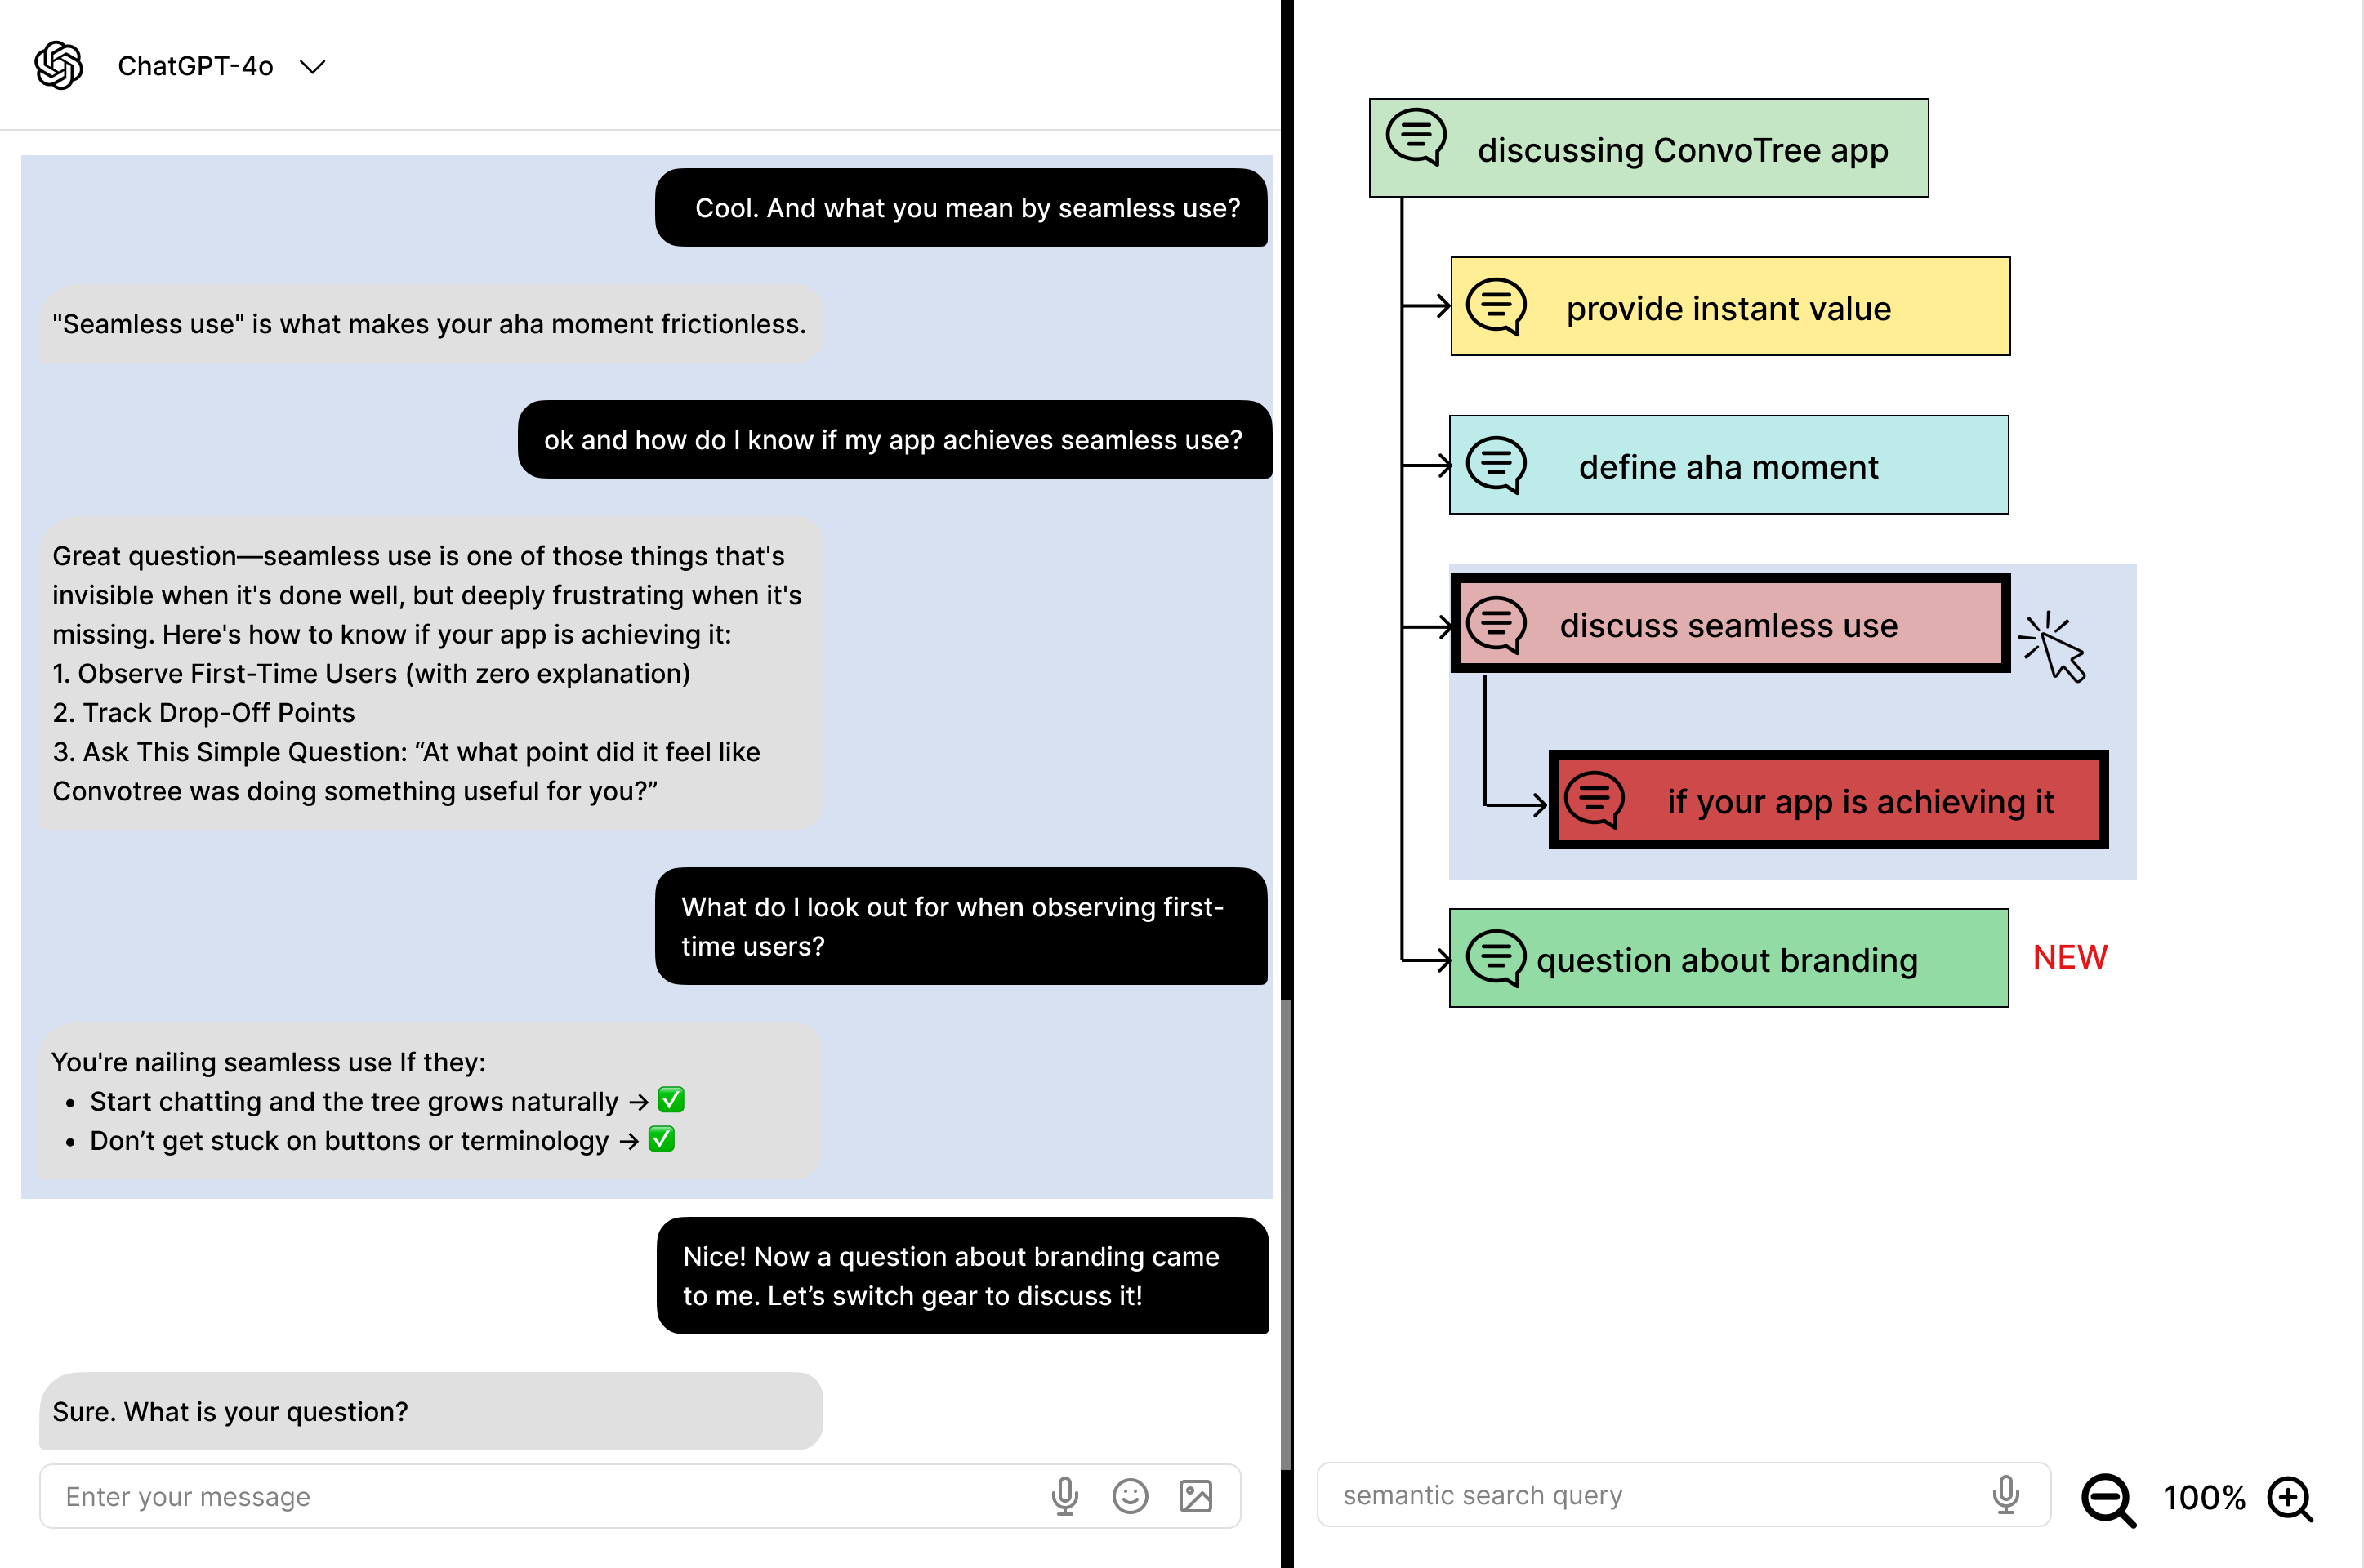Select the provide instant value node
The height and width of the screenshot is (1568, 2364).
coord(1730,307)
